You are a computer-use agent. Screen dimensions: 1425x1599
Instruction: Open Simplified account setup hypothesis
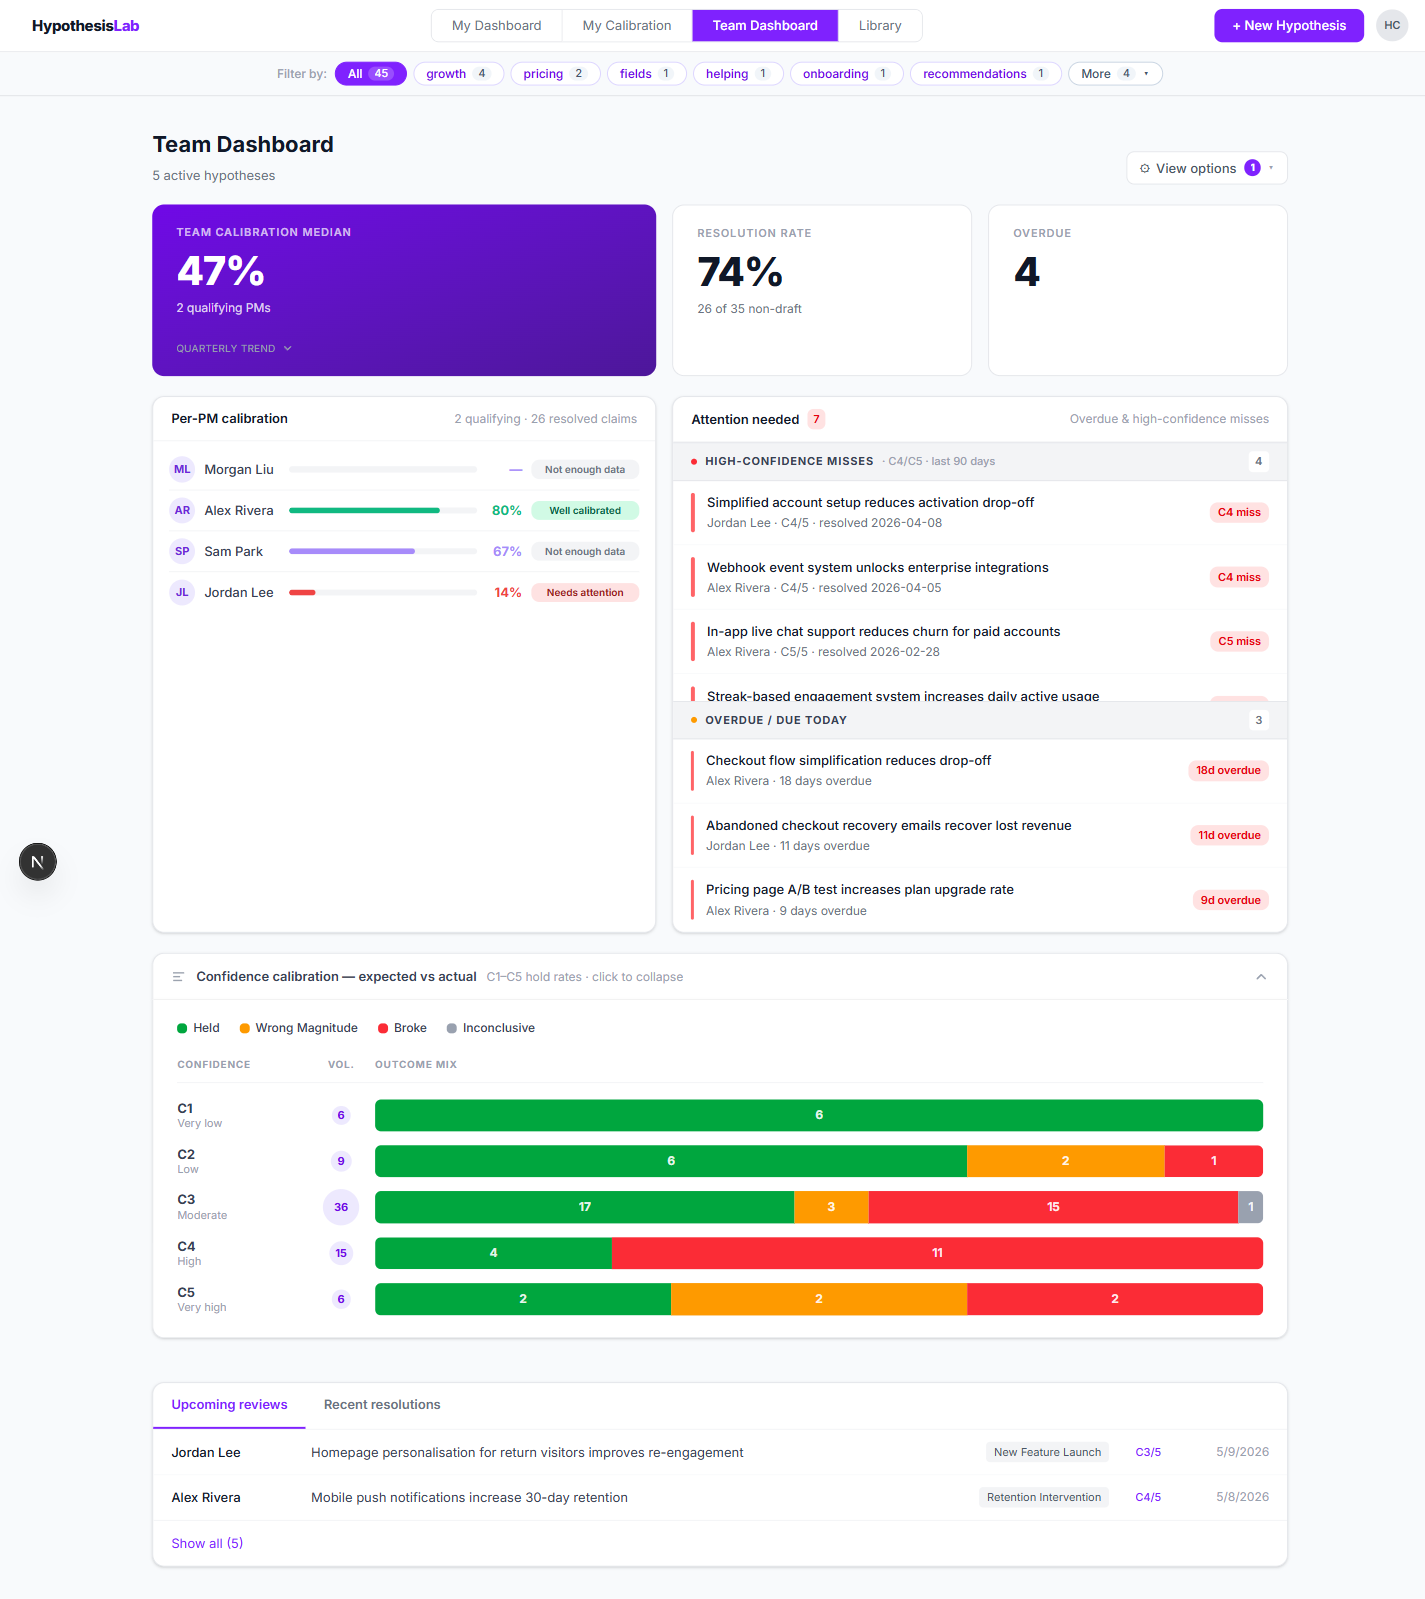point(980,512)
